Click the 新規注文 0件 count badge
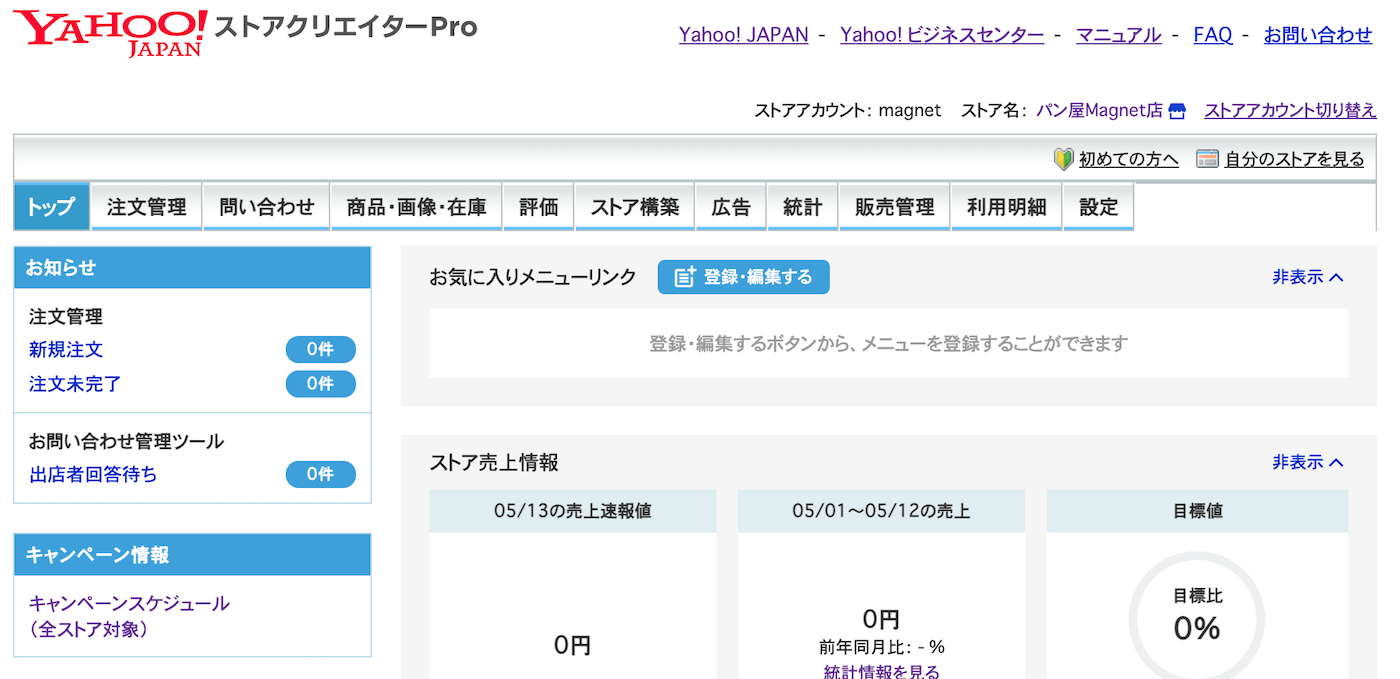 point(321,350)
